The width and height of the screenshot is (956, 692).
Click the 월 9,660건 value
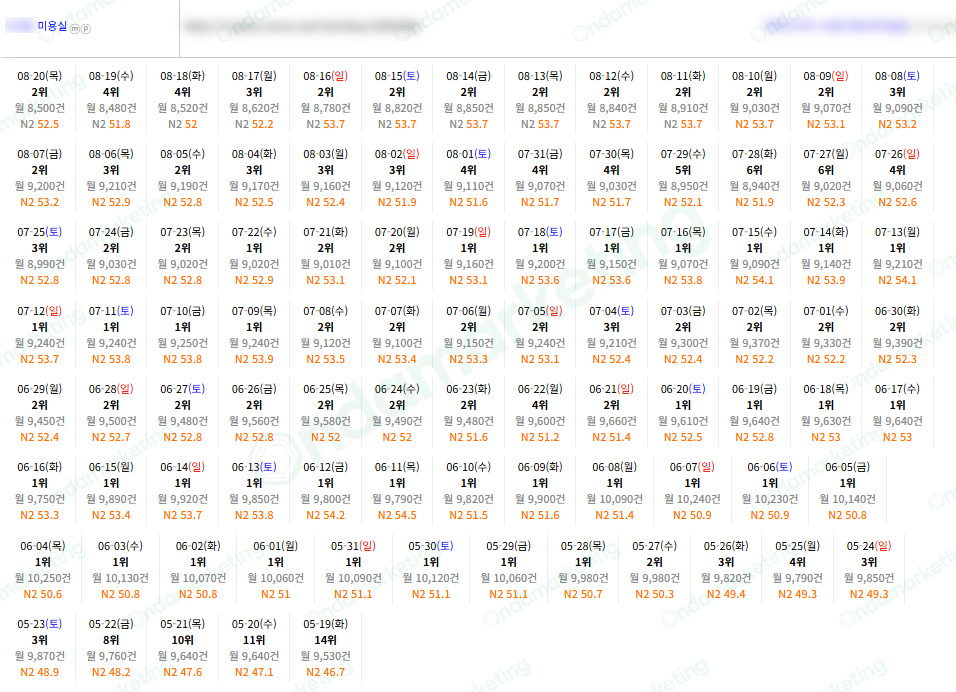612,421
